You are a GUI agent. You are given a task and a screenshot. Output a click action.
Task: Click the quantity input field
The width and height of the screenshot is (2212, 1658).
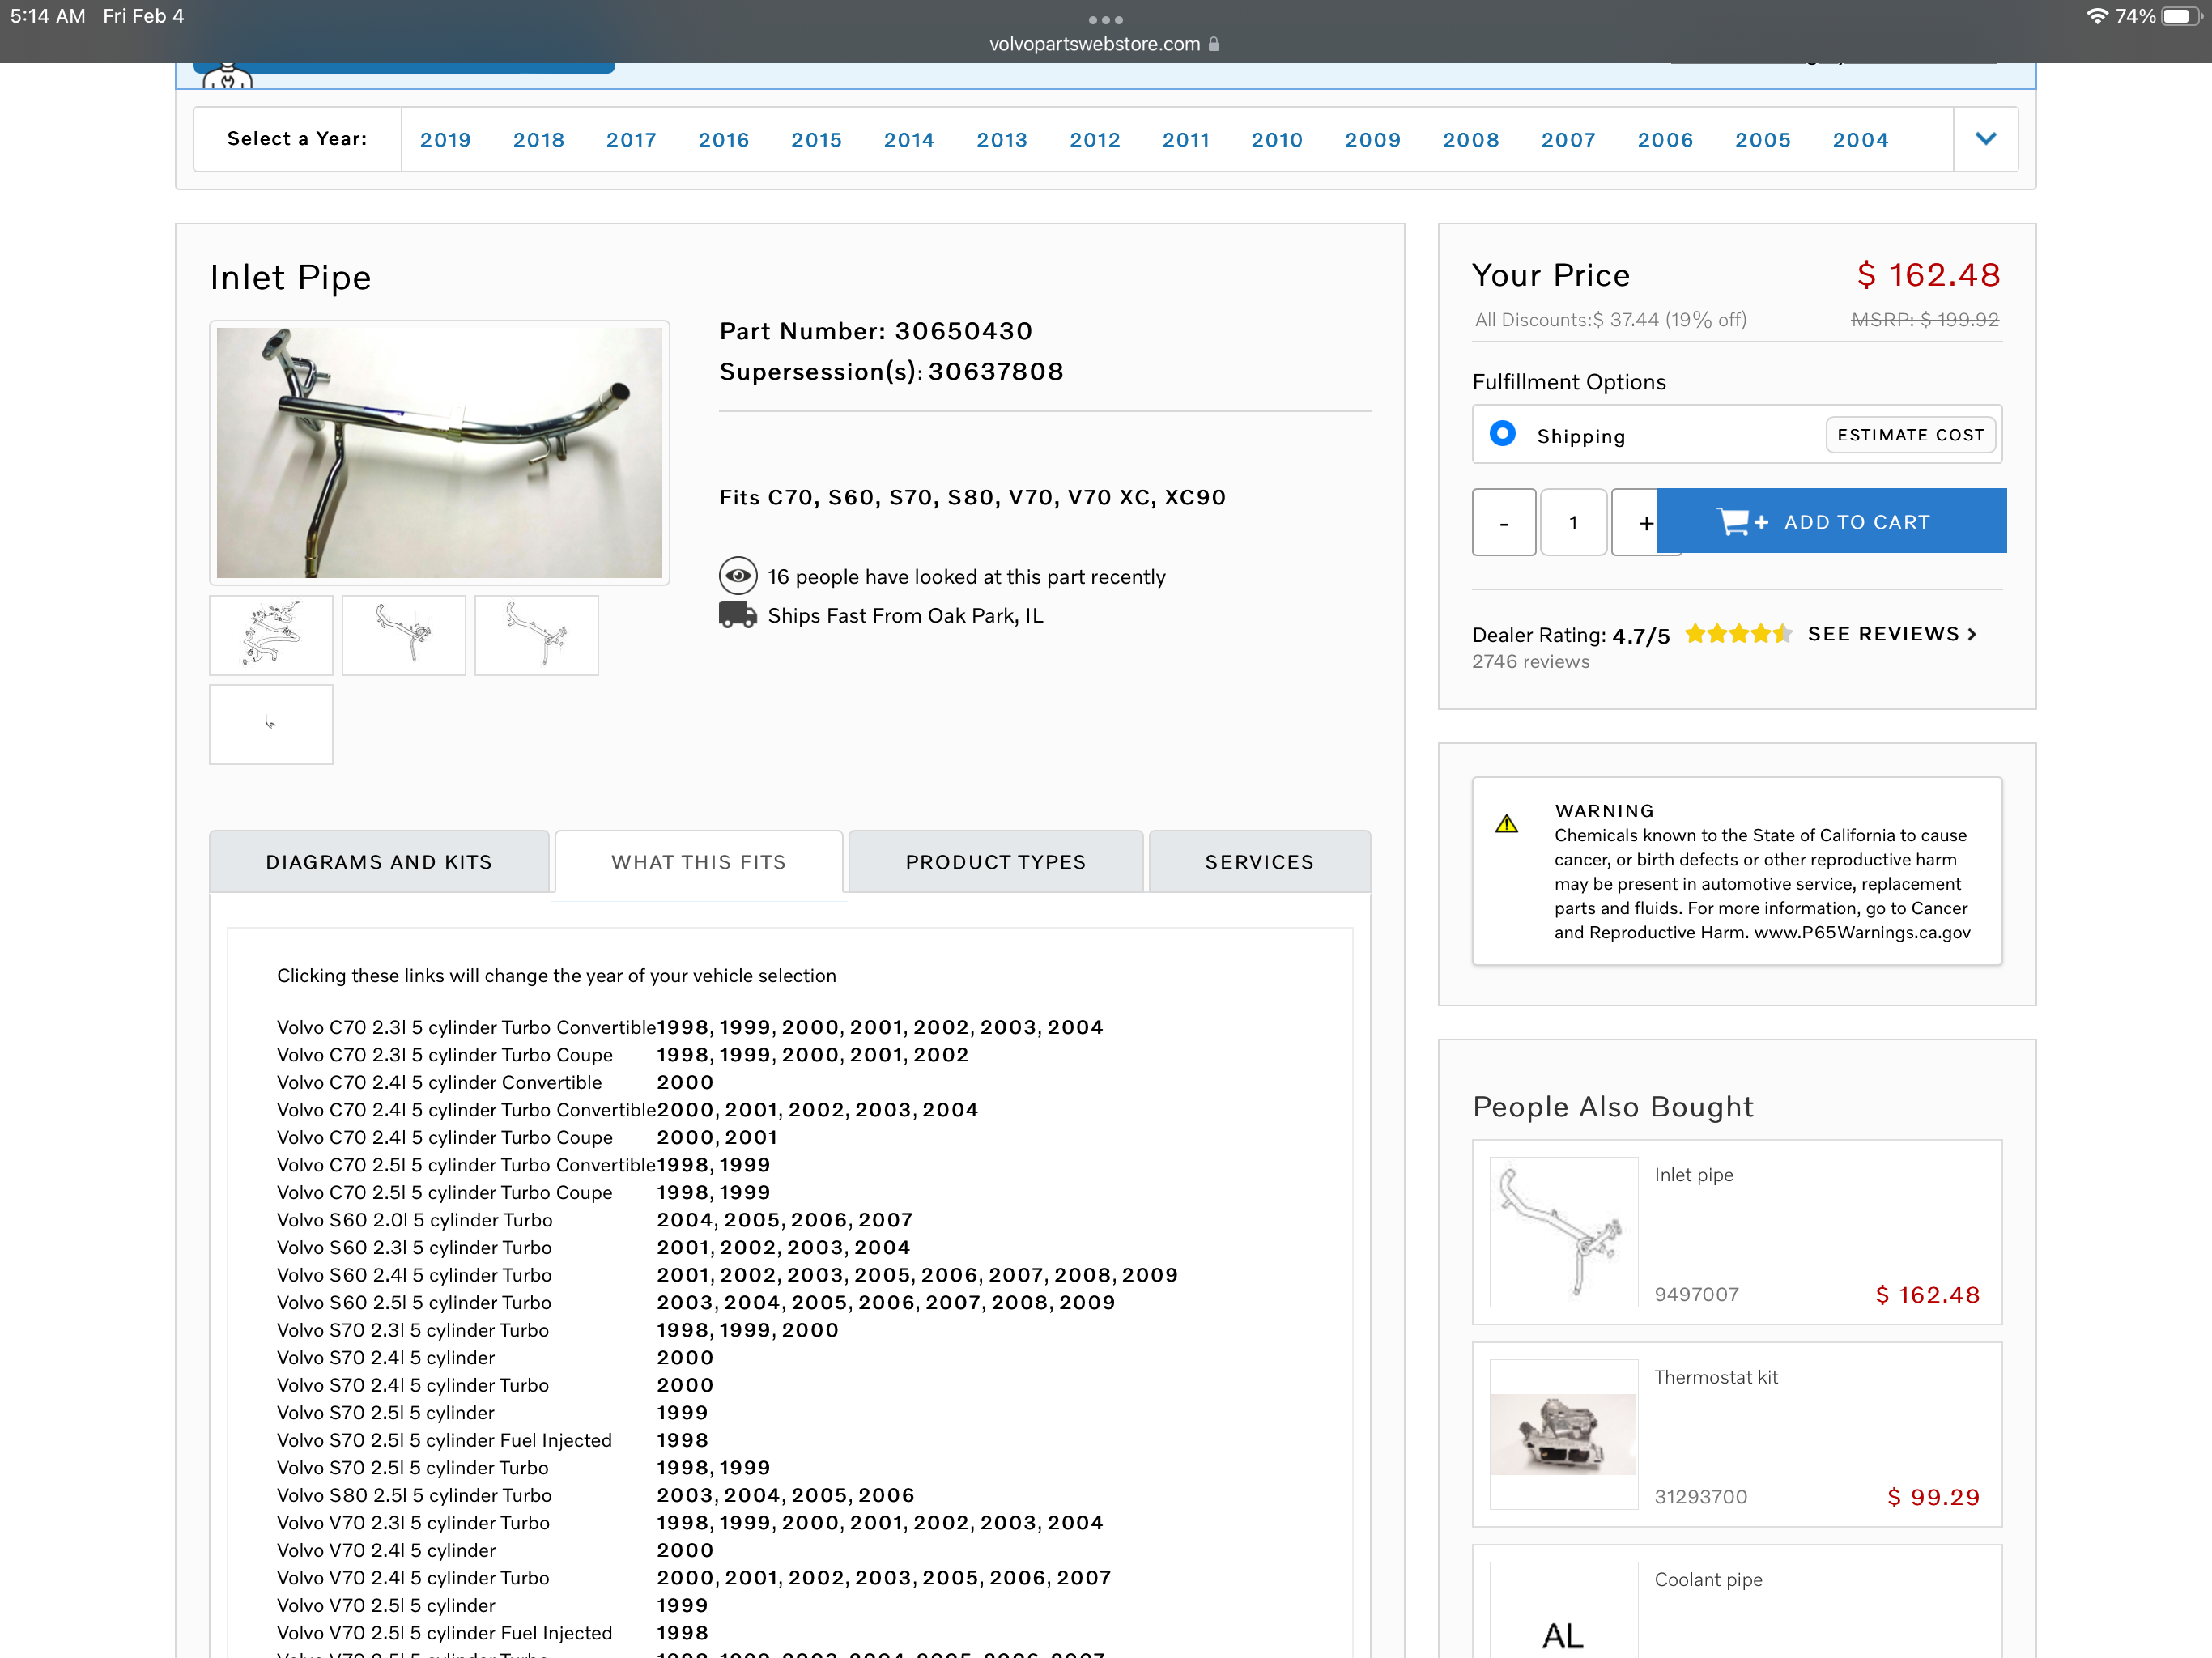pos(1573,522)
